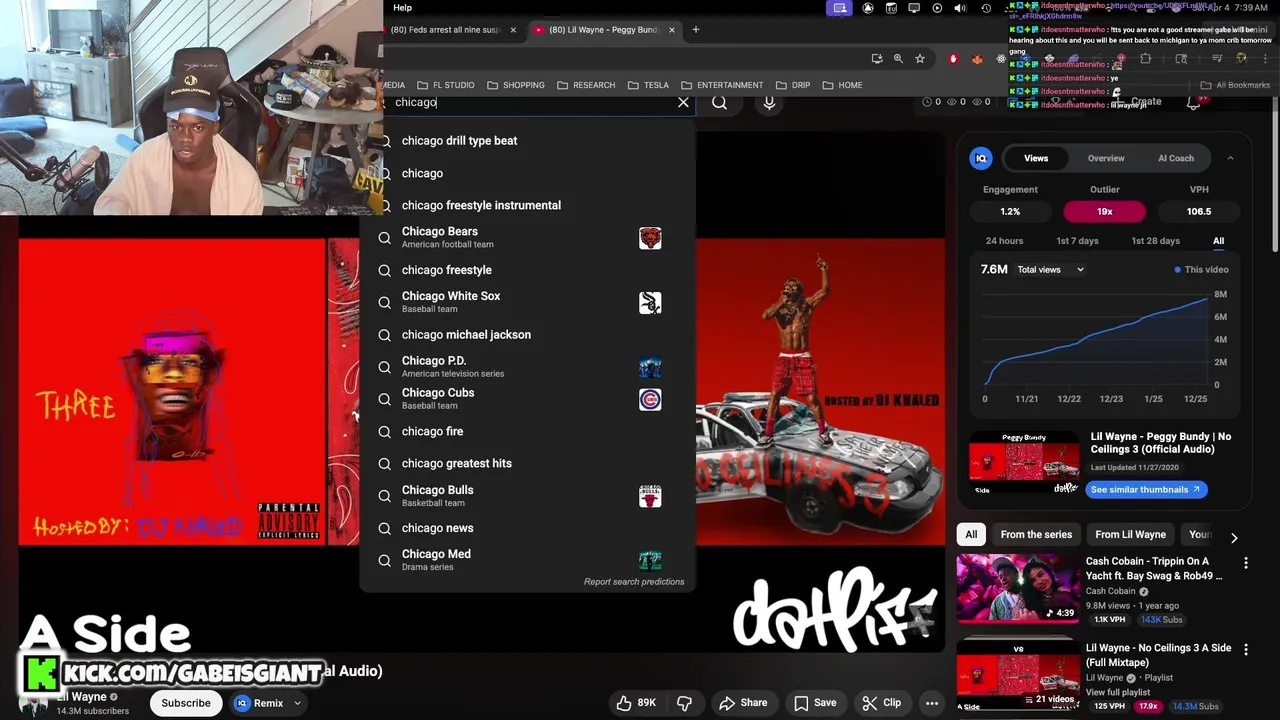Open the Remix button dropdown arrow
Viewport: 1280px width, 720px height.
tap(297, 703)
